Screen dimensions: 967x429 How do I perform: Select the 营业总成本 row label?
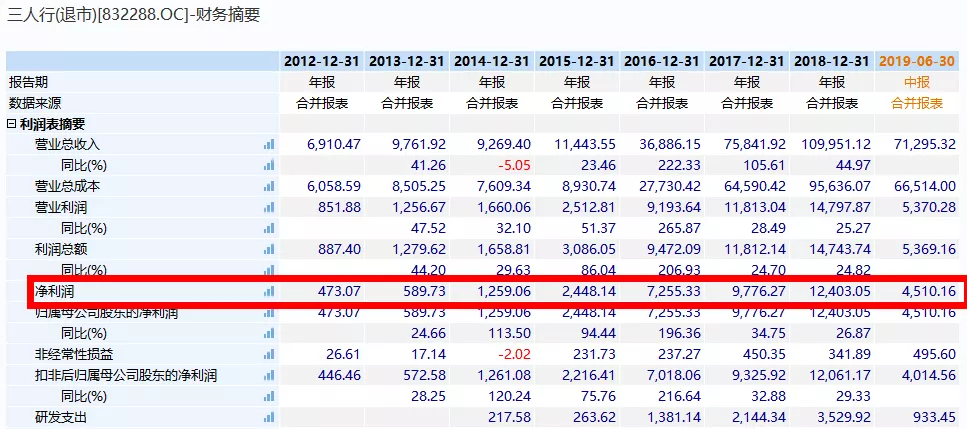(67, 187)
